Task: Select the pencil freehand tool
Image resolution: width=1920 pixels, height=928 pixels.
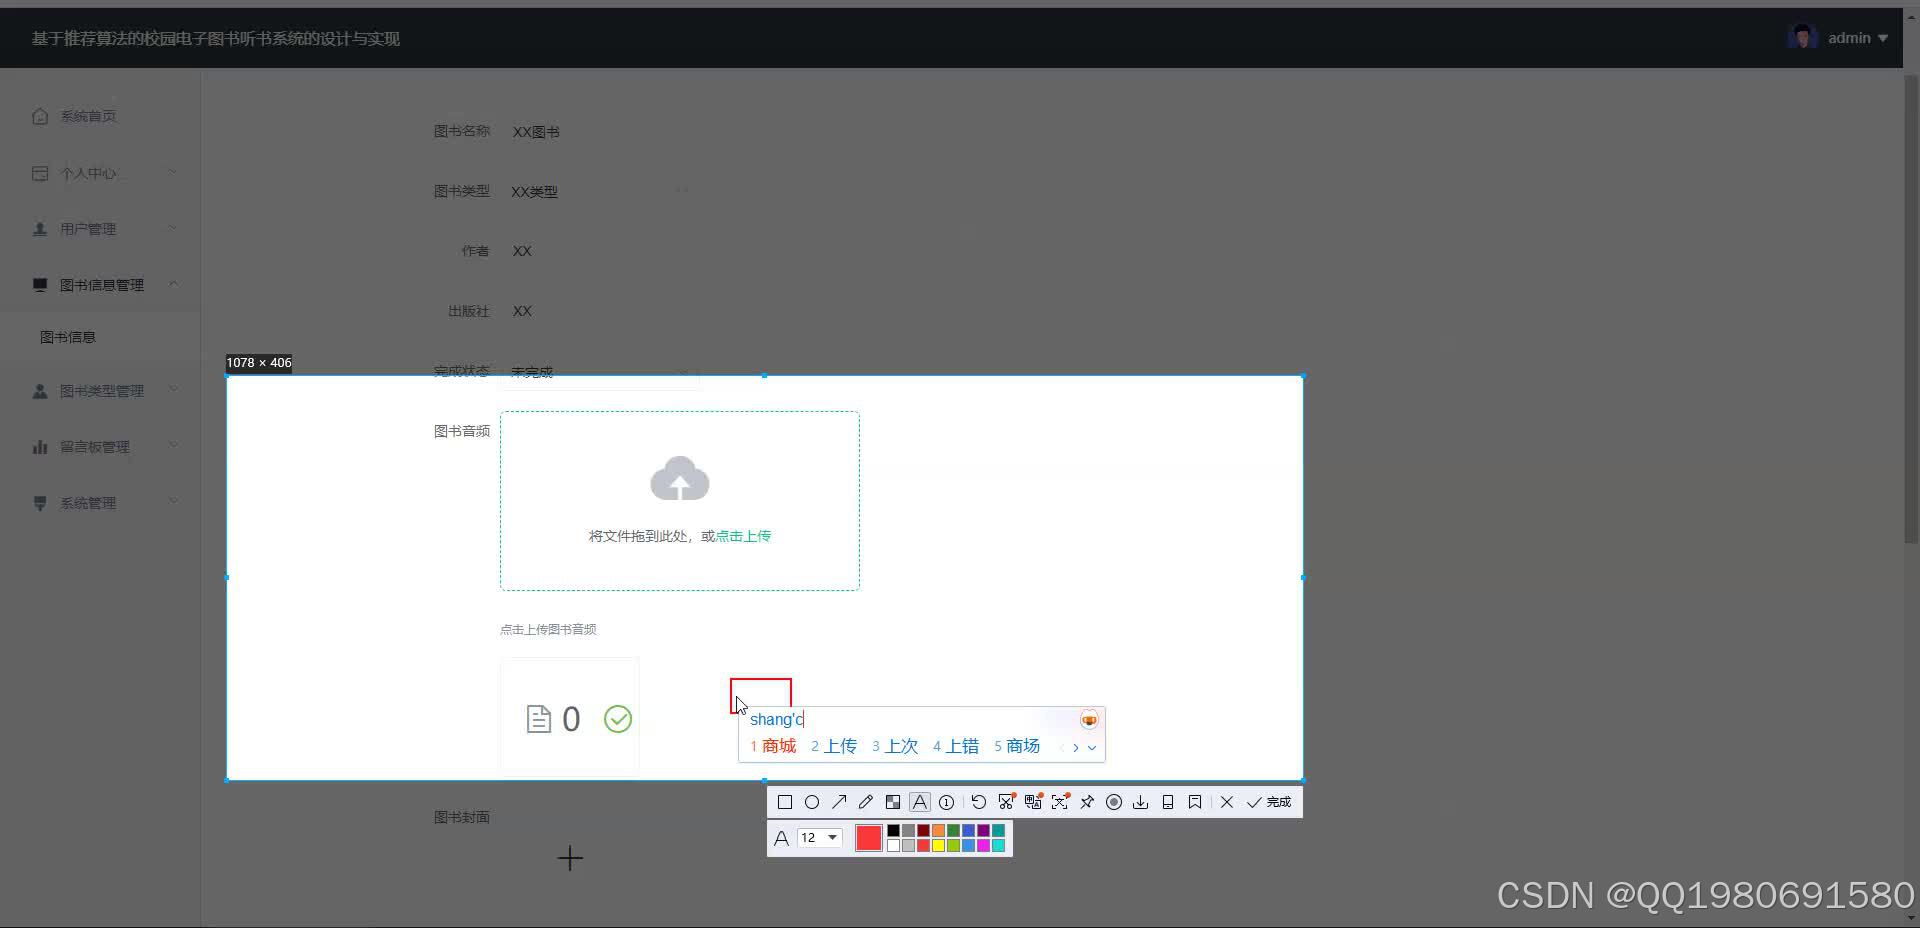Action: pyautogui.click(x=866, y=802)
